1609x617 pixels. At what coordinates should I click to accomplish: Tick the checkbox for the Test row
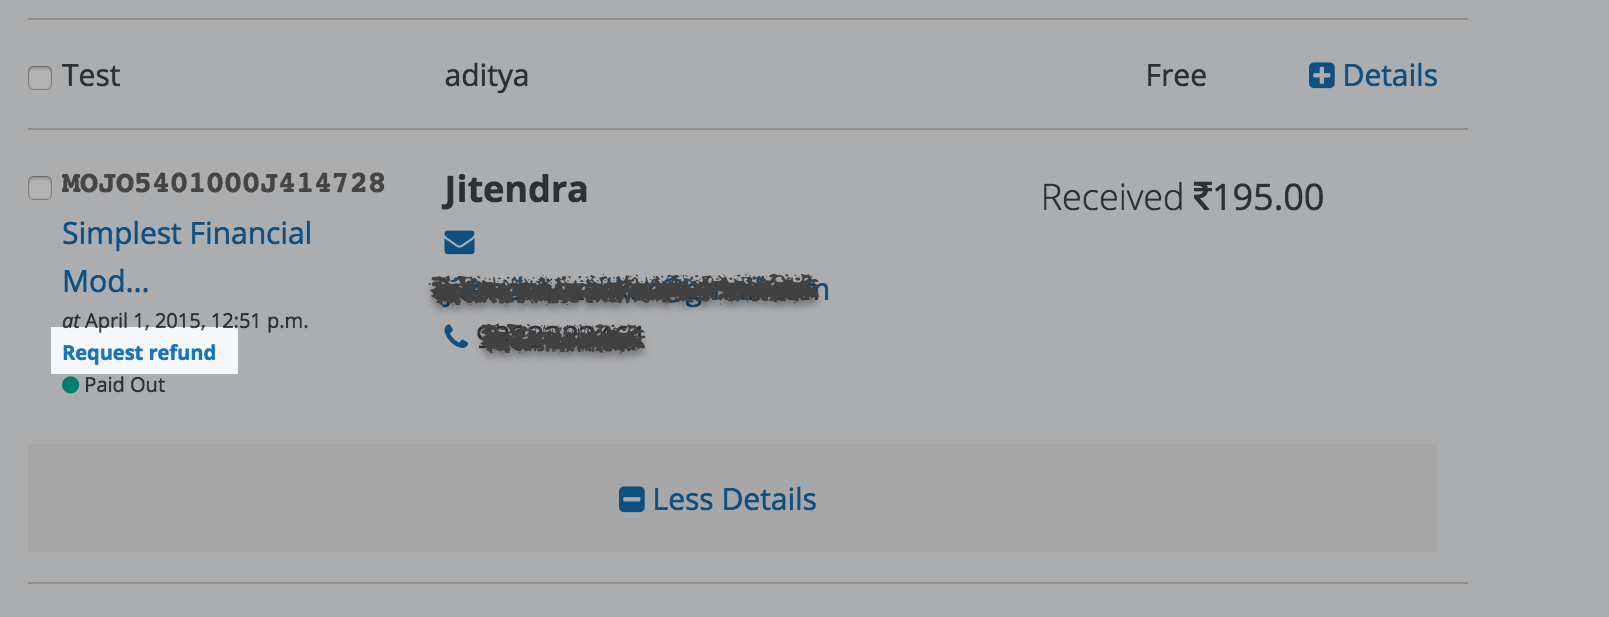[40, 78]
